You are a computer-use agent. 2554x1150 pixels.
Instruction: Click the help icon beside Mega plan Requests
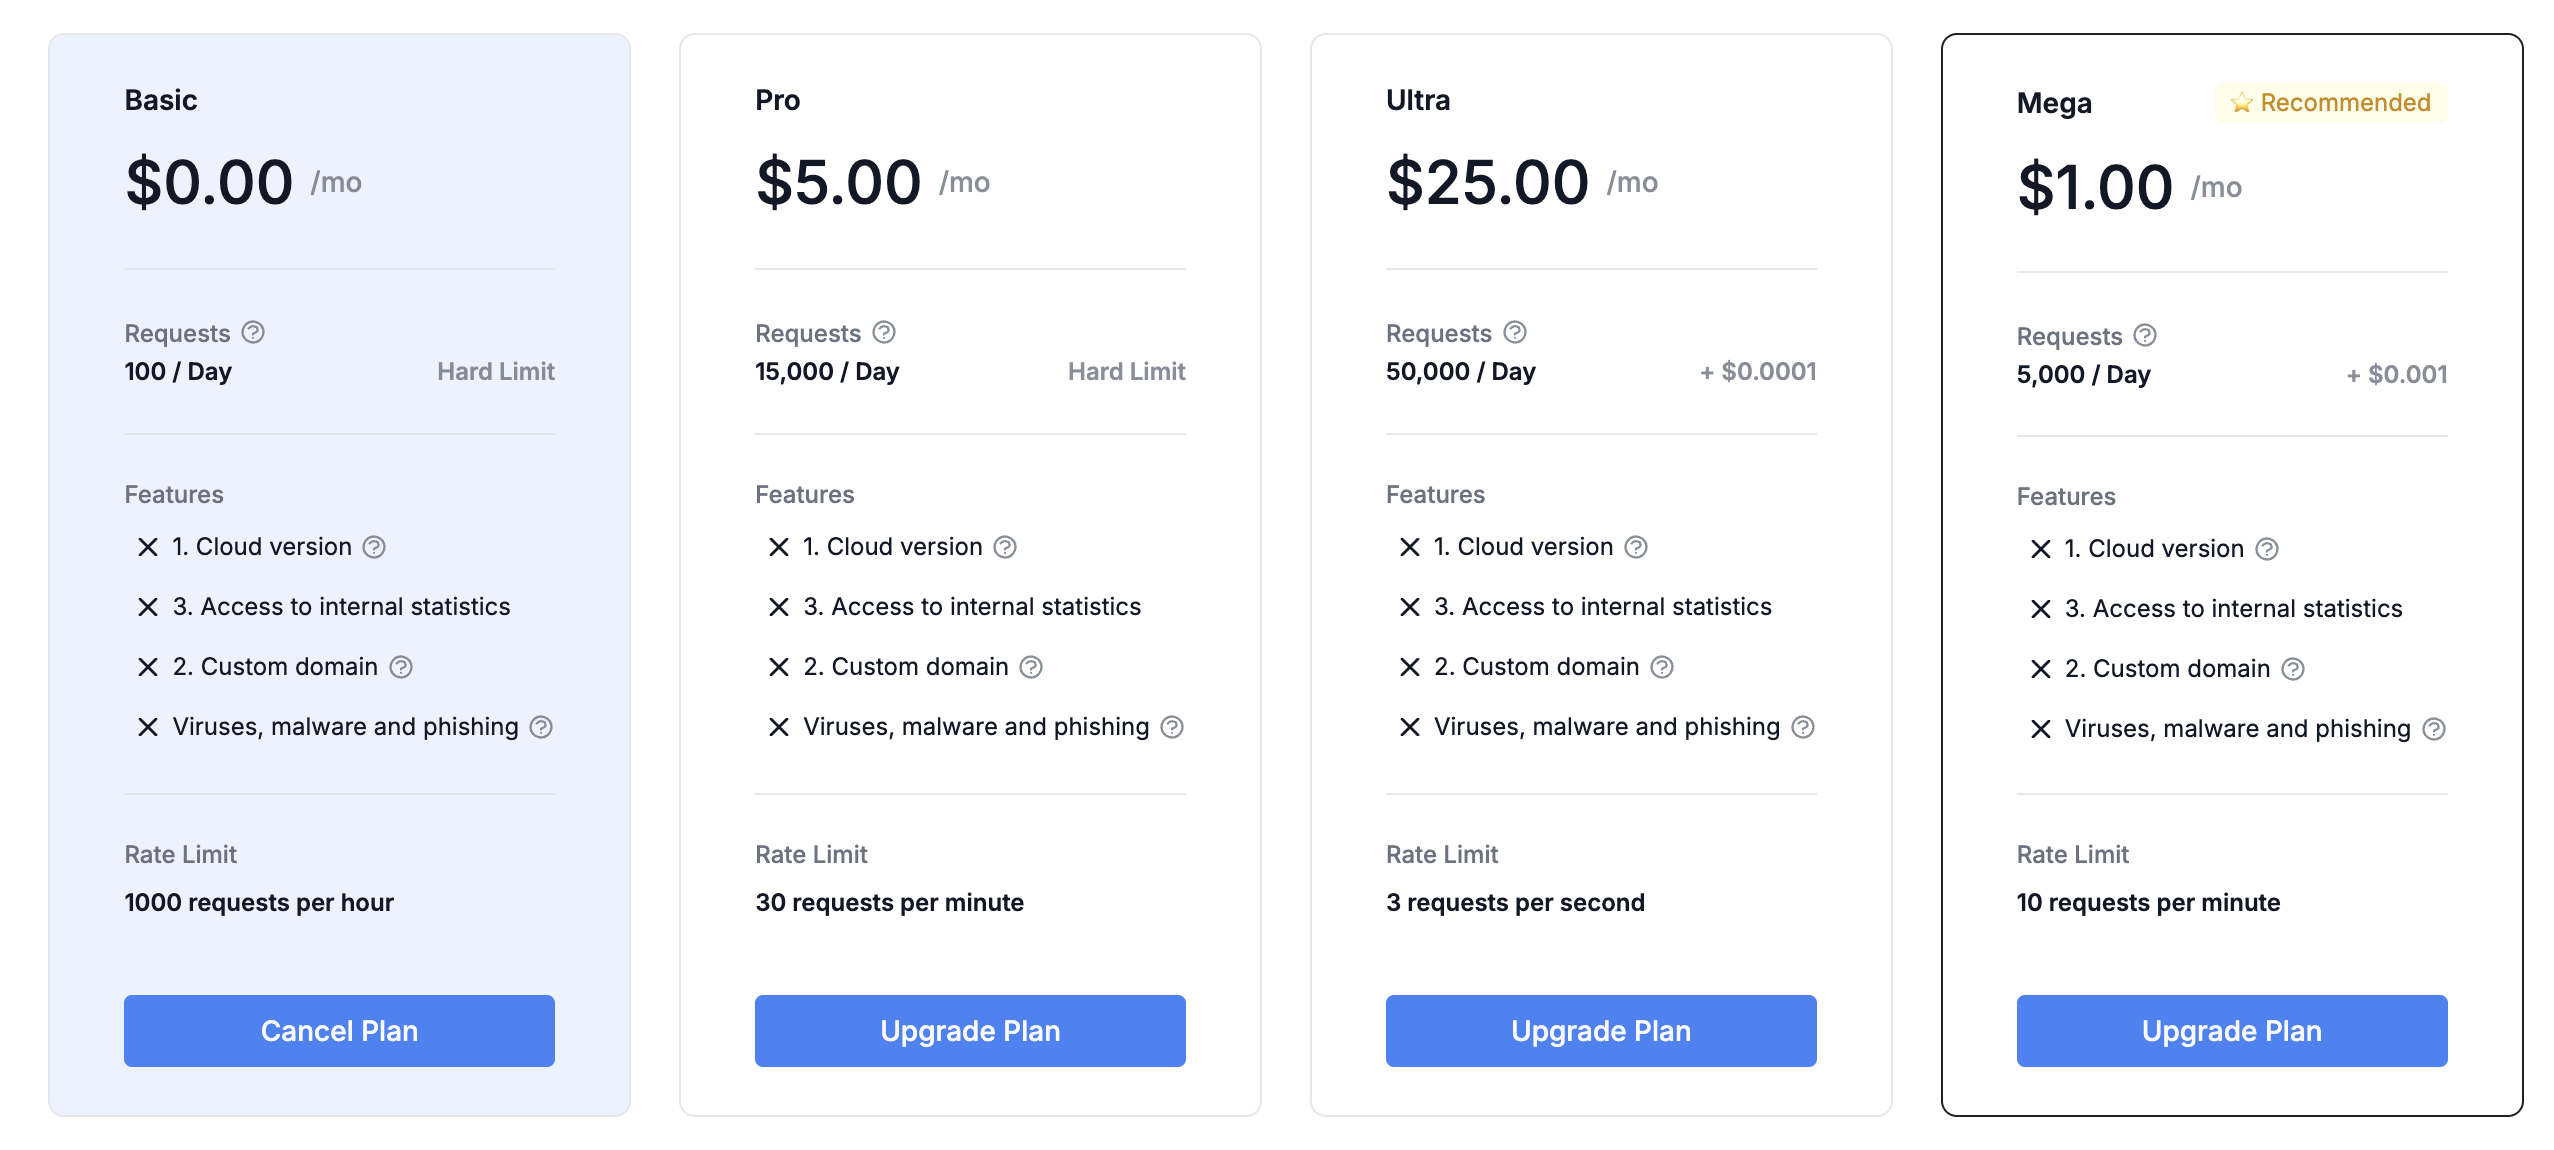click(x=2145, y=335)
